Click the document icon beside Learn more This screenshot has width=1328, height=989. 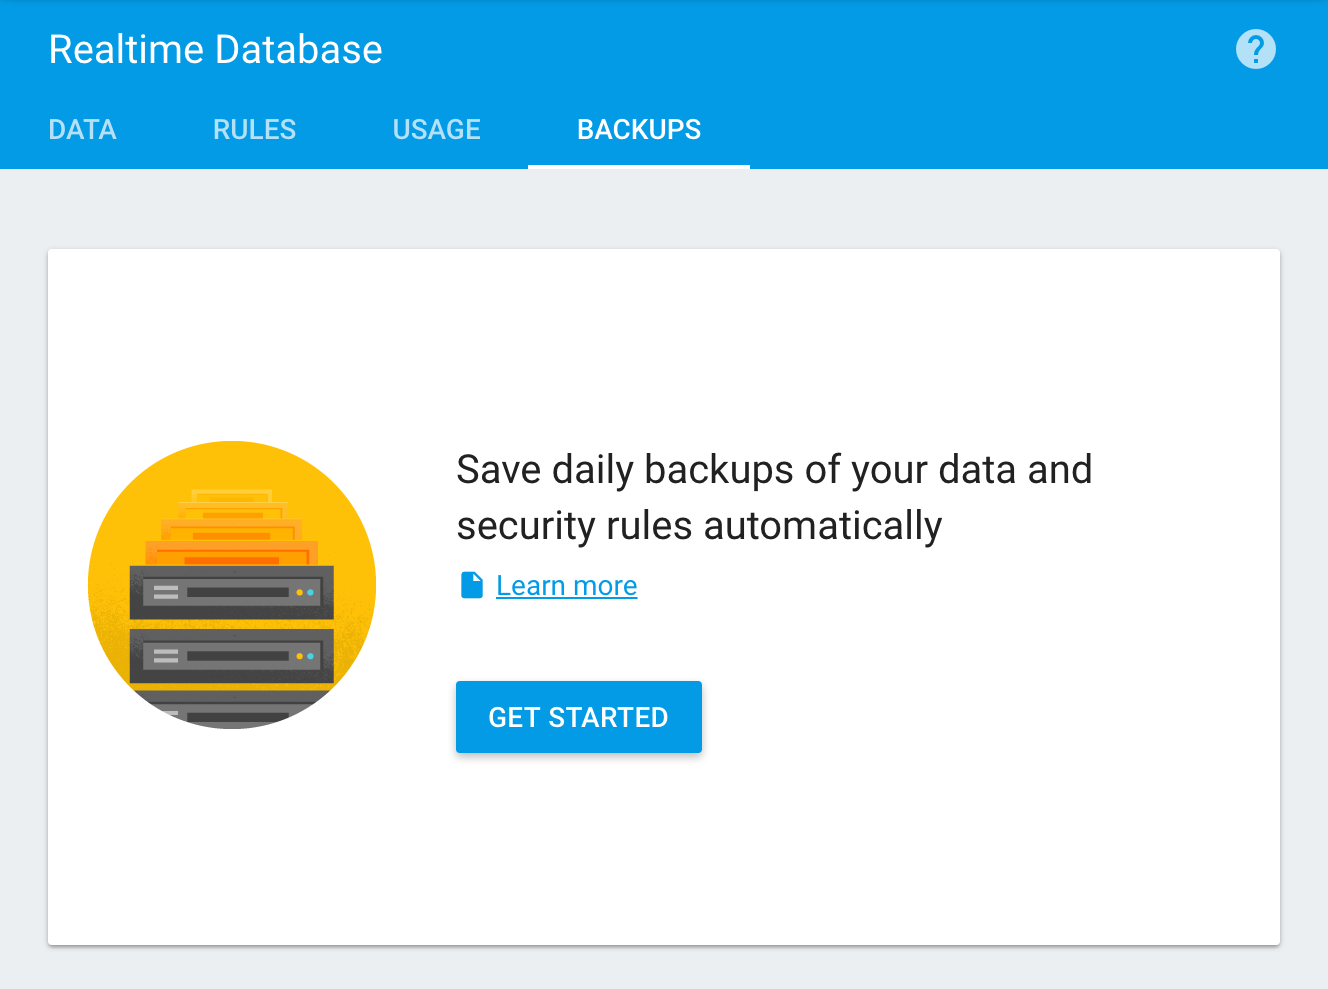click(x=471, y=585)
